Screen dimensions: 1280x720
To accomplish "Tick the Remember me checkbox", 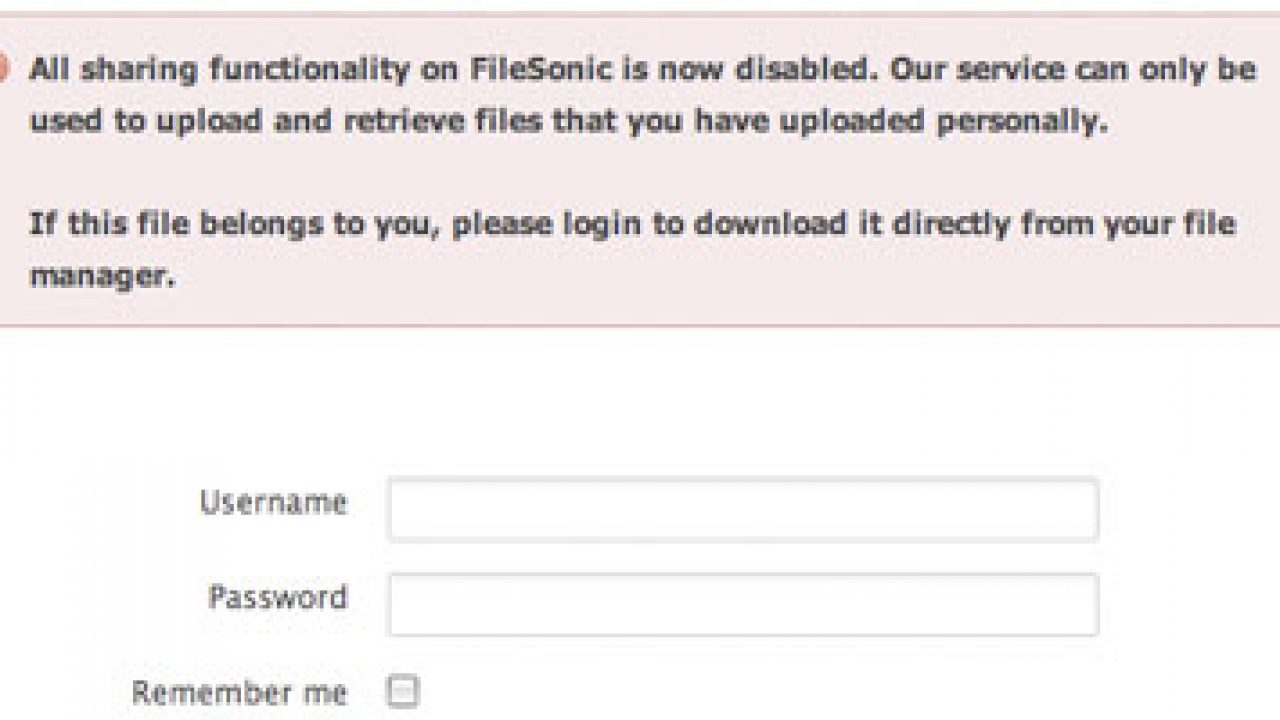I will 403,691.
